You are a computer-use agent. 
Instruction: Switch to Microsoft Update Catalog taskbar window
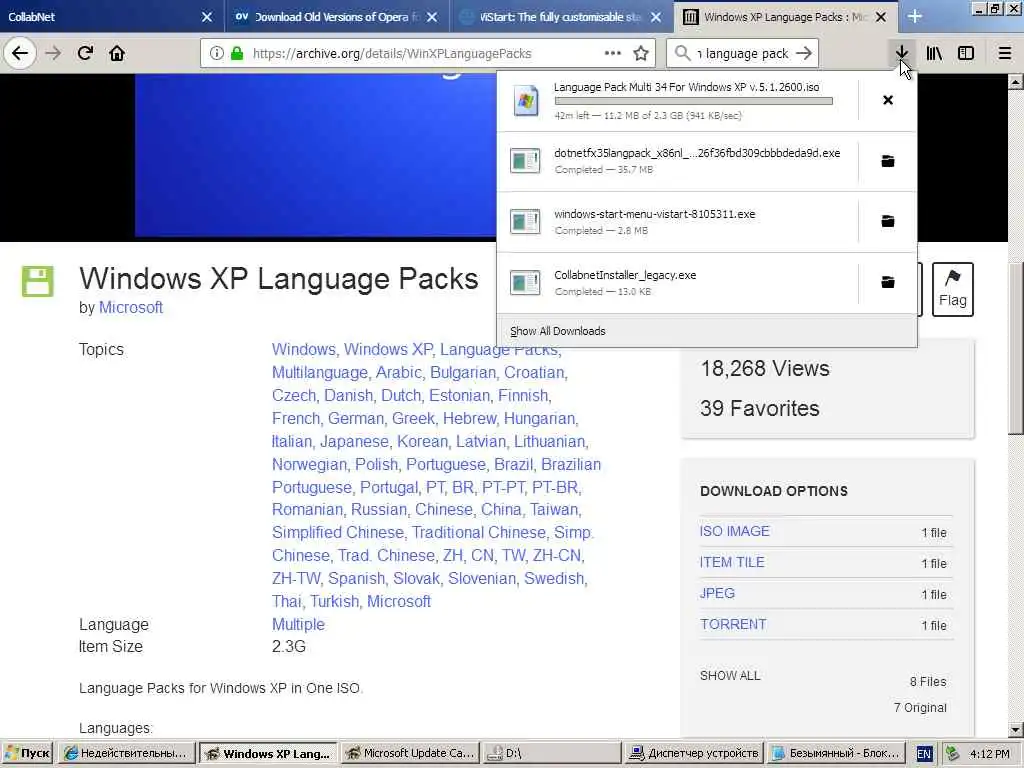point(411,753)
